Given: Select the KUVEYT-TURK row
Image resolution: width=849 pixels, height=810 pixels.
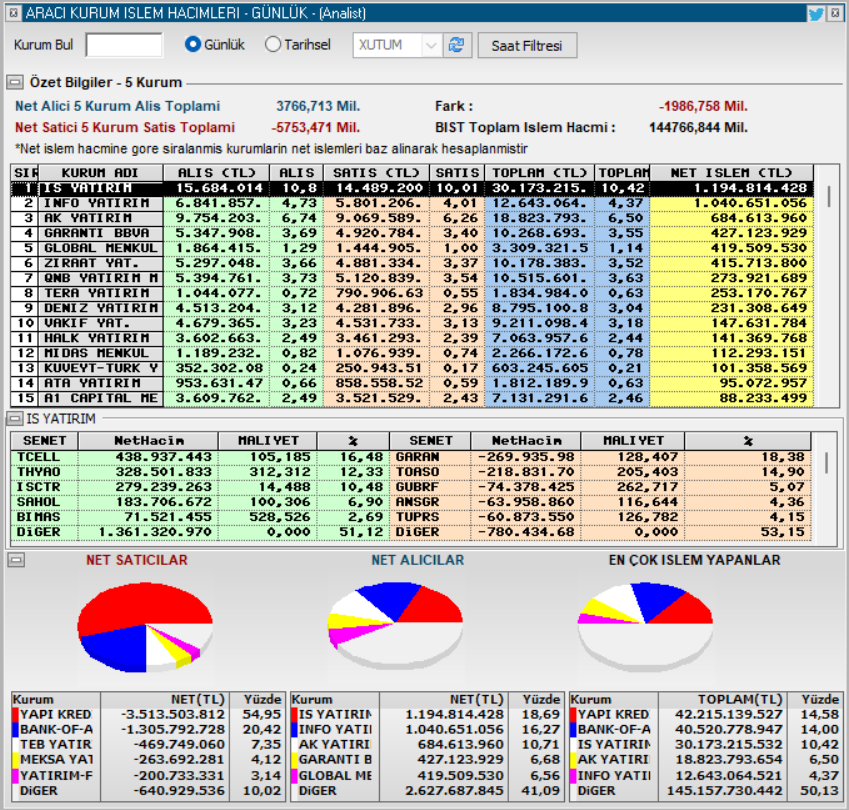Looking at the screenshot, I should [412, 368].
